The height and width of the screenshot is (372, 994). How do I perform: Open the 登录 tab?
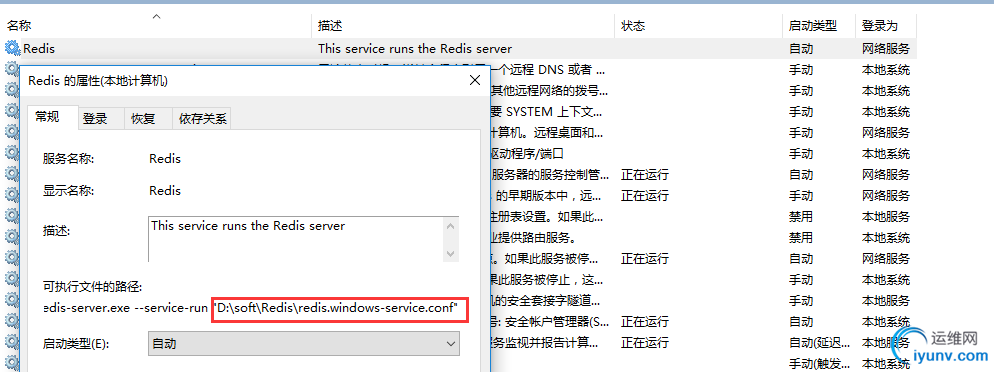click(x=96, y=119)
